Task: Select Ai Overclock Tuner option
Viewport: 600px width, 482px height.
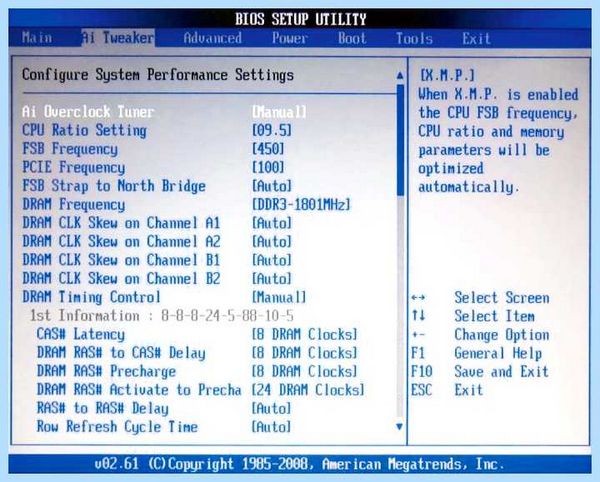Action: click(88, 112)
